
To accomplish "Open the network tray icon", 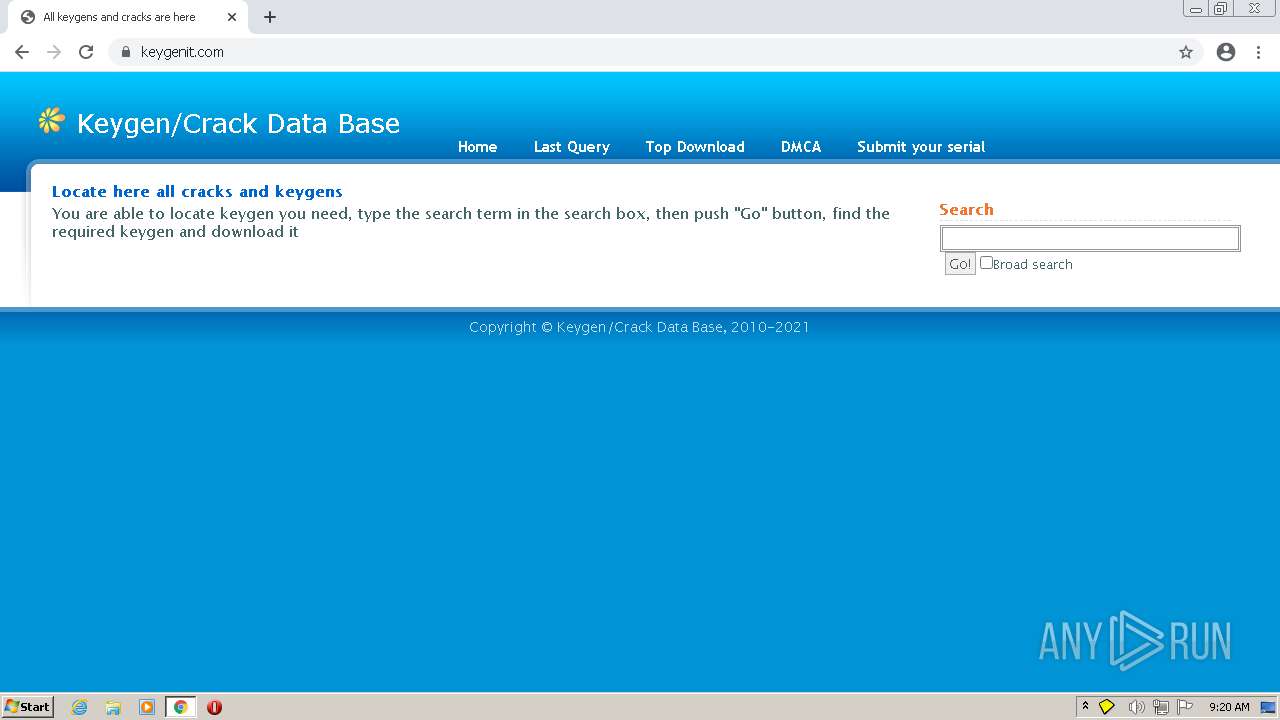I will click(1161, 707).
